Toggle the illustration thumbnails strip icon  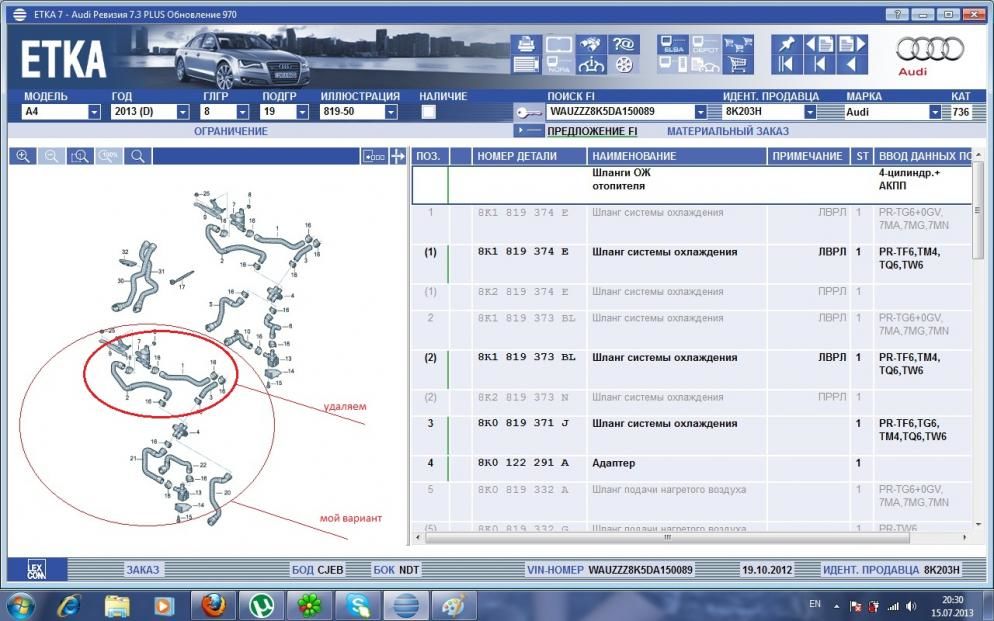[374, 156]
